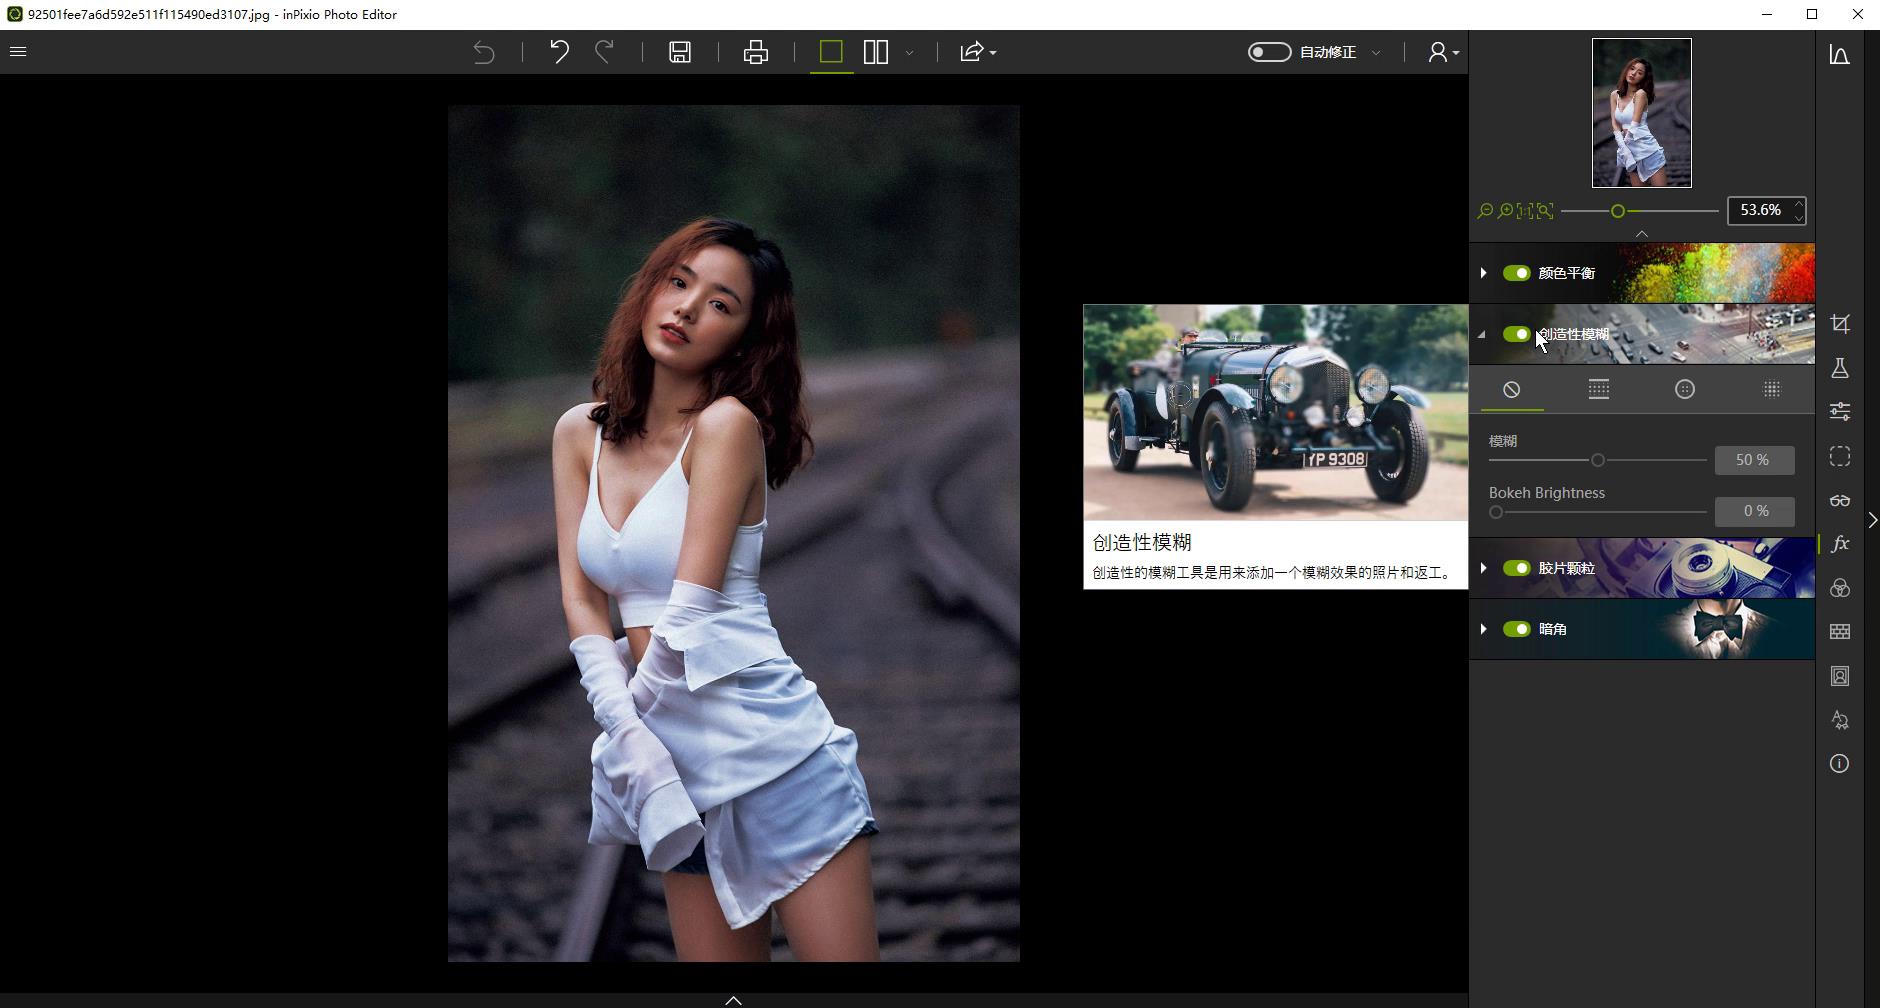Open the share/export menu
1880x1008 pixels.
tap(977, 52)
